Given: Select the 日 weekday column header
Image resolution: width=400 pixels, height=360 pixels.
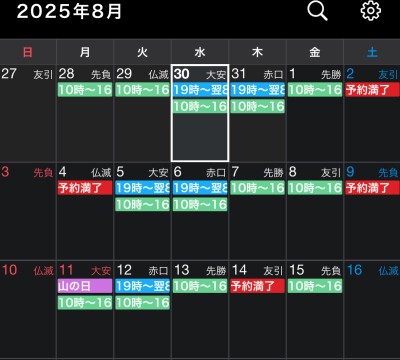Looking at the screenshot, I should pos(28,52).
